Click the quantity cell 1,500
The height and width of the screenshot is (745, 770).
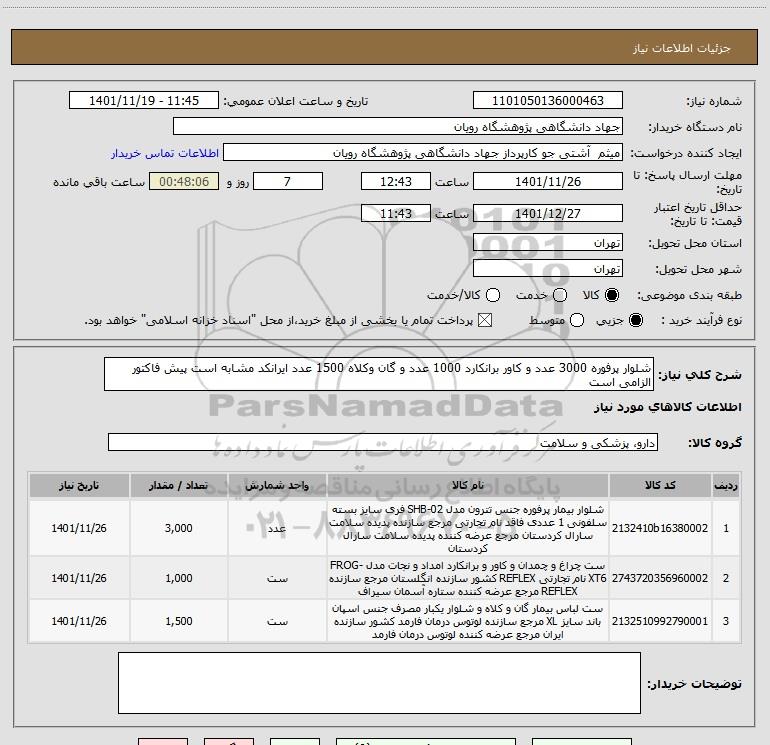pos(179,621)
